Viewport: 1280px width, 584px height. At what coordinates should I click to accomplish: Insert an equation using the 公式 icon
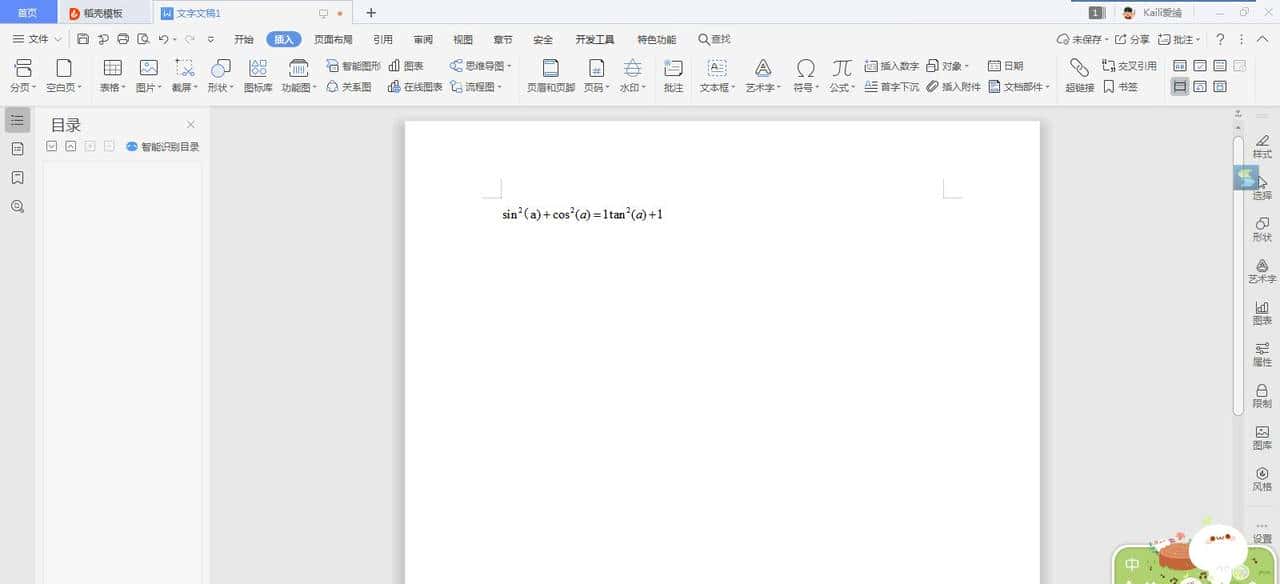(841, 70)
